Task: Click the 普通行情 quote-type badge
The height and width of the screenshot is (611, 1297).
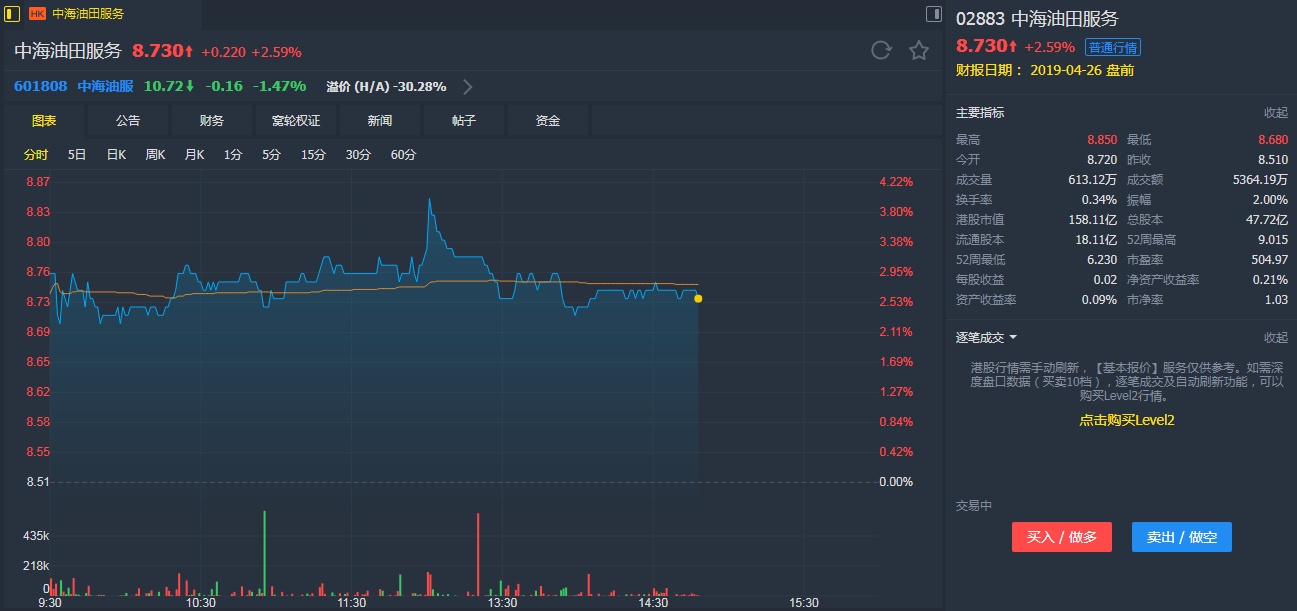Action: [x=1113, y=47]
